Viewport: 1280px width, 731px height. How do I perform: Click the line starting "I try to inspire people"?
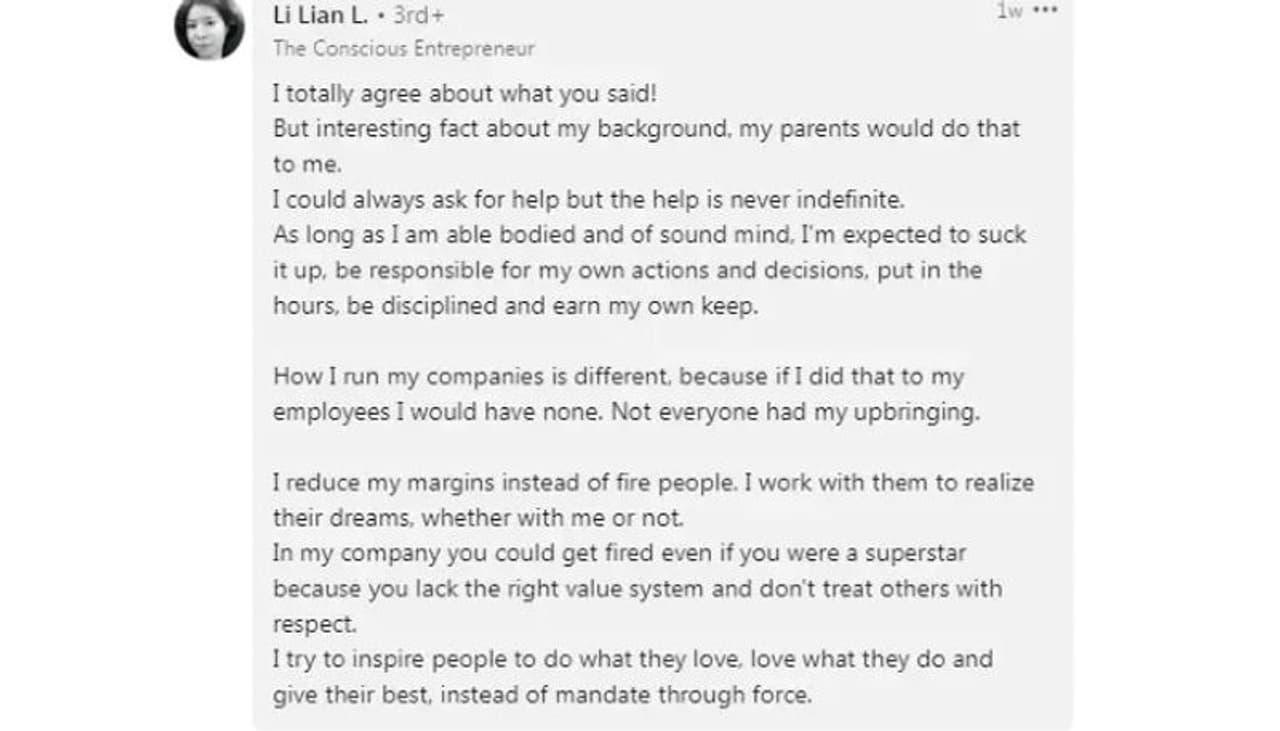(x=632, y=659)
